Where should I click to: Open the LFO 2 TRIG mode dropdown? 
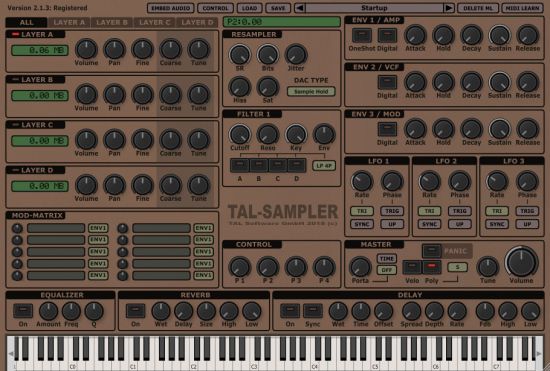click(x=460, y=211)
